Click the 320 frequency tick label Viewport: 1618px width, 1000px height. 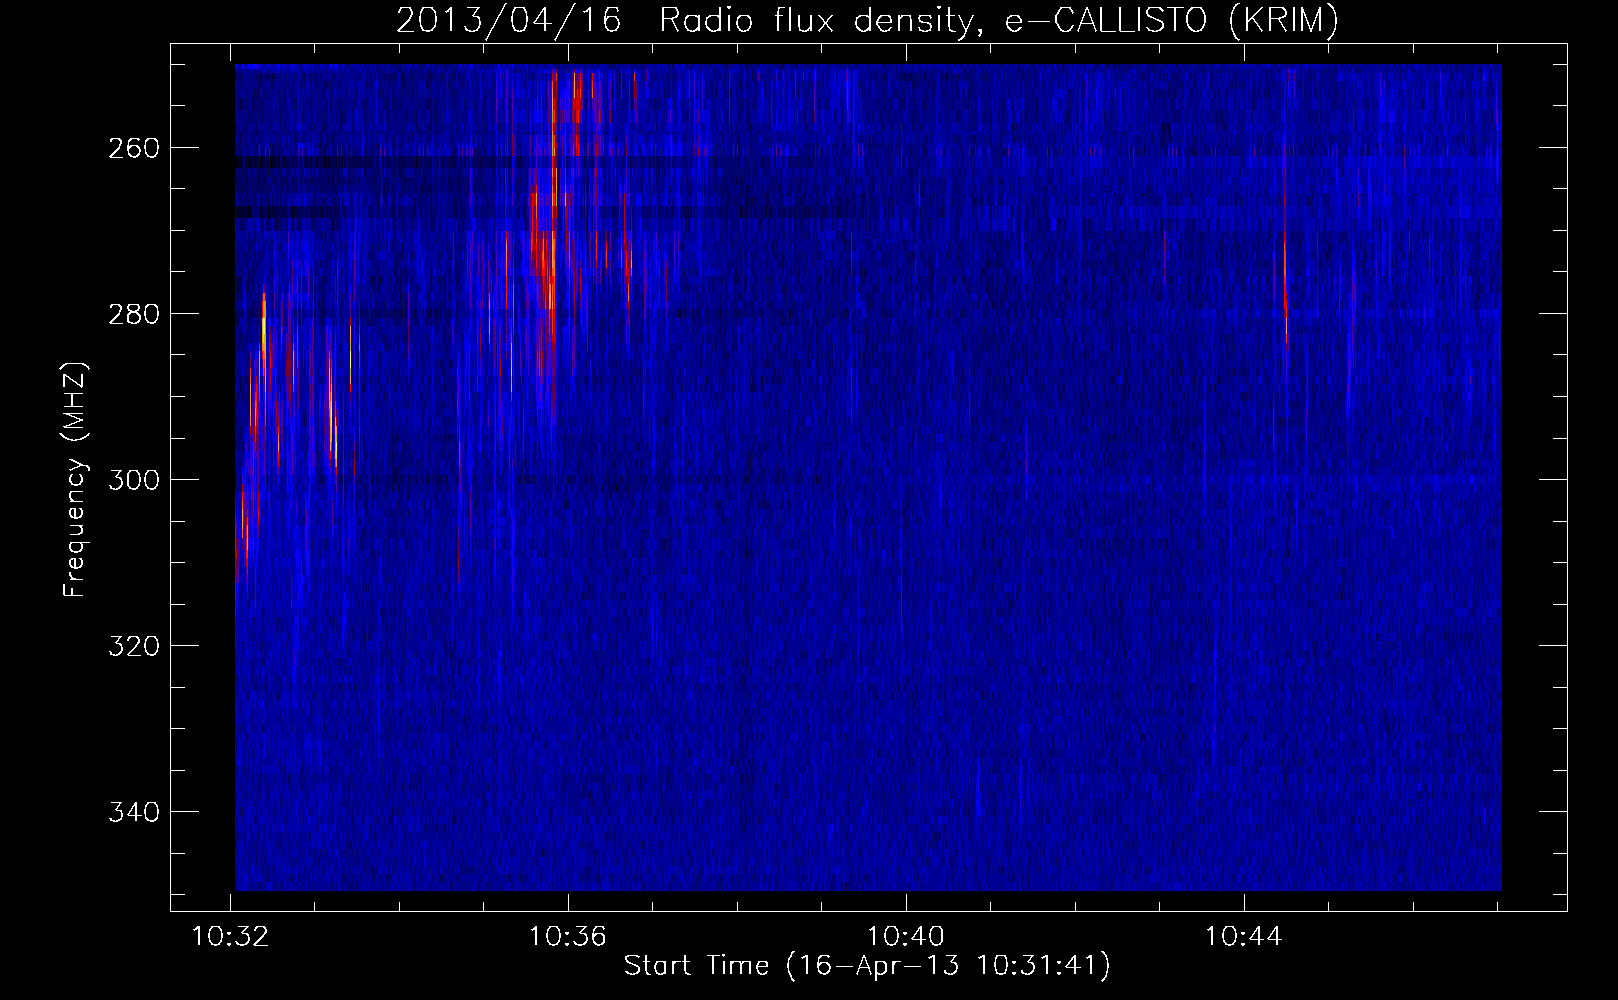(133, 646)
